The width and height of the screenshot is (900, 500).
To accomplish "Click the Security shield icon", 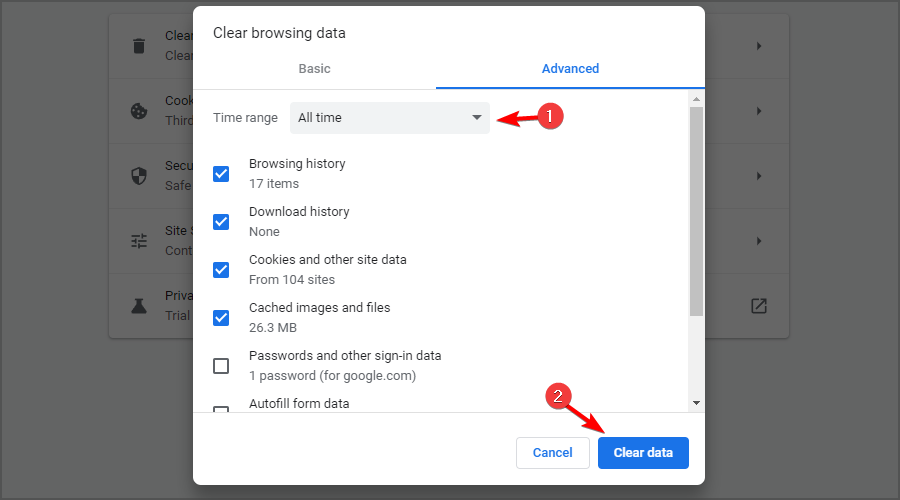I will [x=139, y=176].
